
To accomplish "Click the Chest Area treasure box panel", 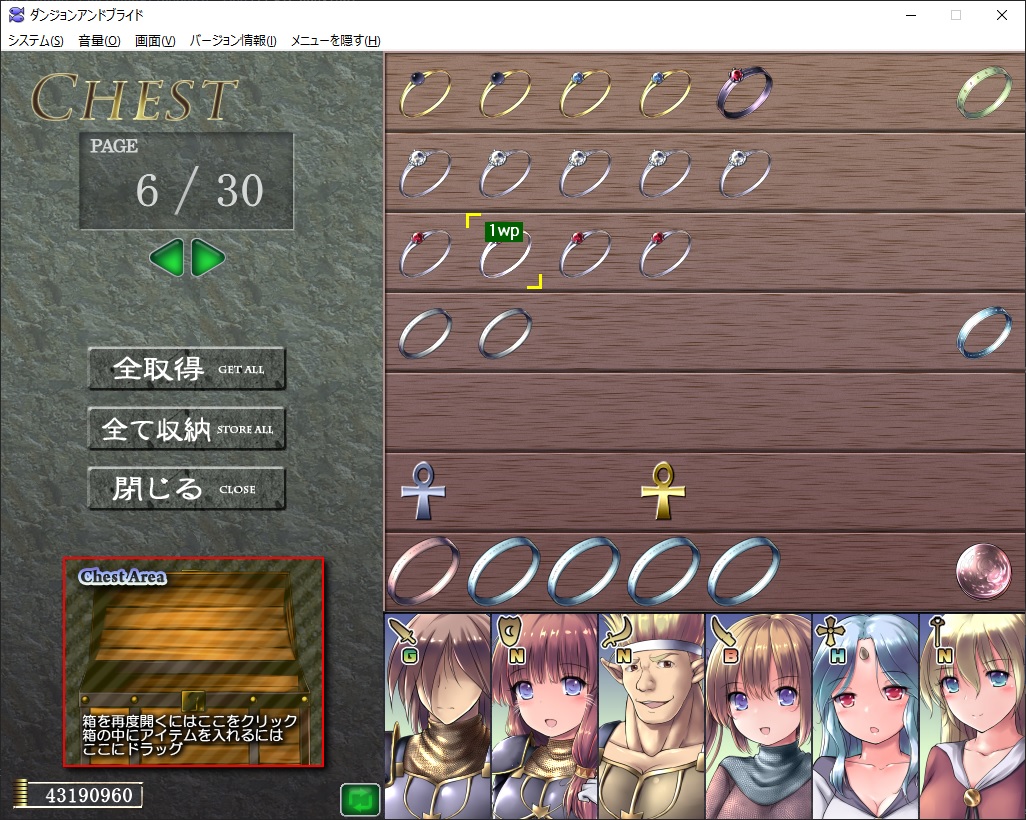I will coord(194,662).
